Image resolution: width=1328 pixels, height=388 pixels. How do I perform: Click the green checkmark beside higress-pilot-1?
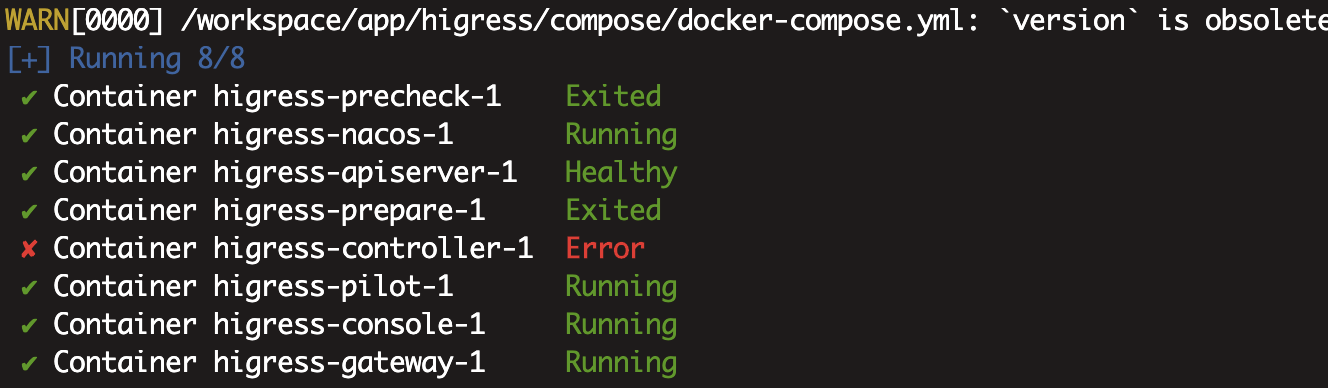[30, 287]
